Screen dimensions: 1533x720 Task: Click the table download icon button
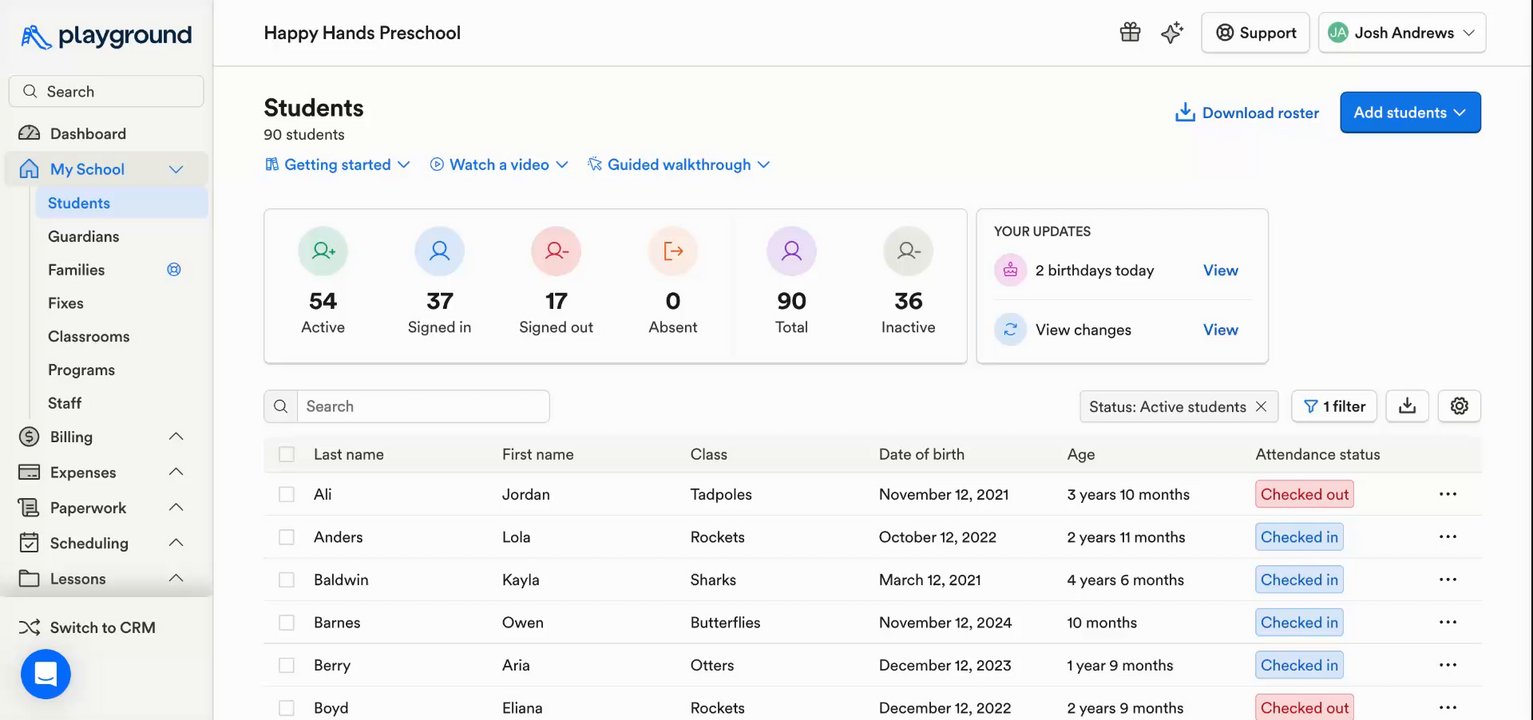click(1407, 406)
